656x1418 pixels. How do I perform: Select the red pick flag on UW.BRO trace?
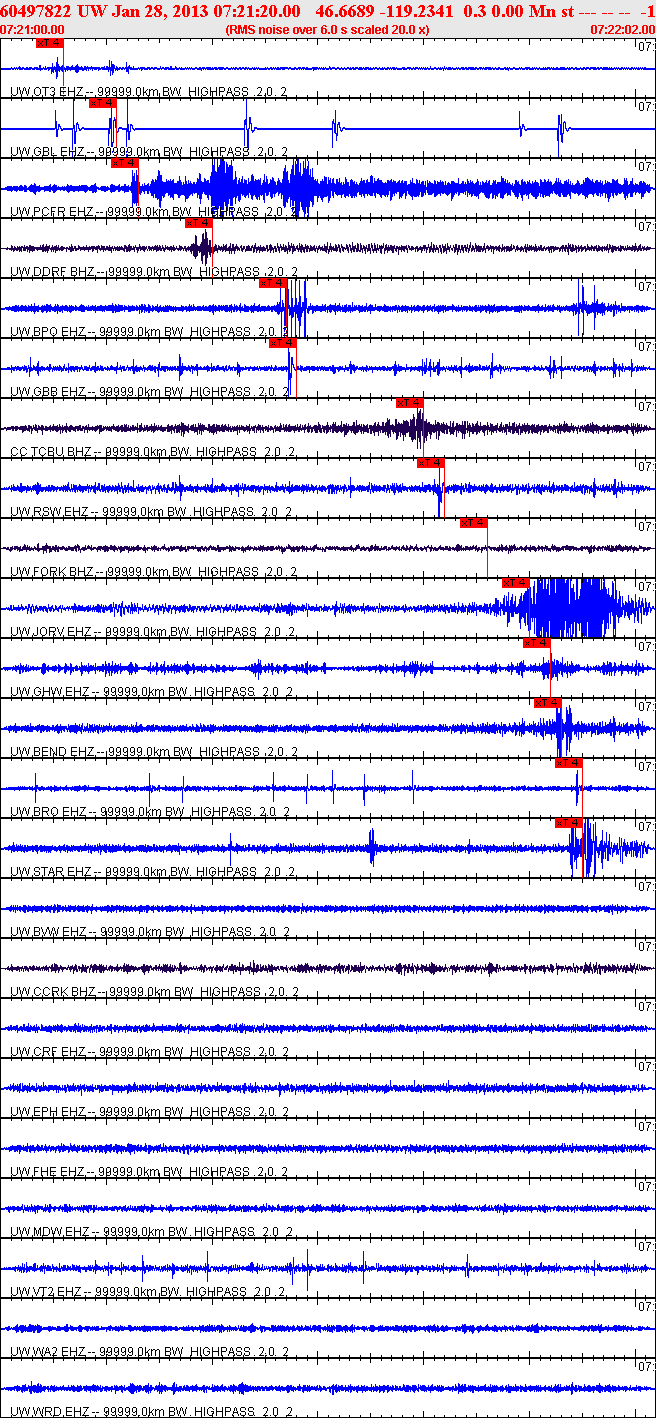tap(568, 763)
